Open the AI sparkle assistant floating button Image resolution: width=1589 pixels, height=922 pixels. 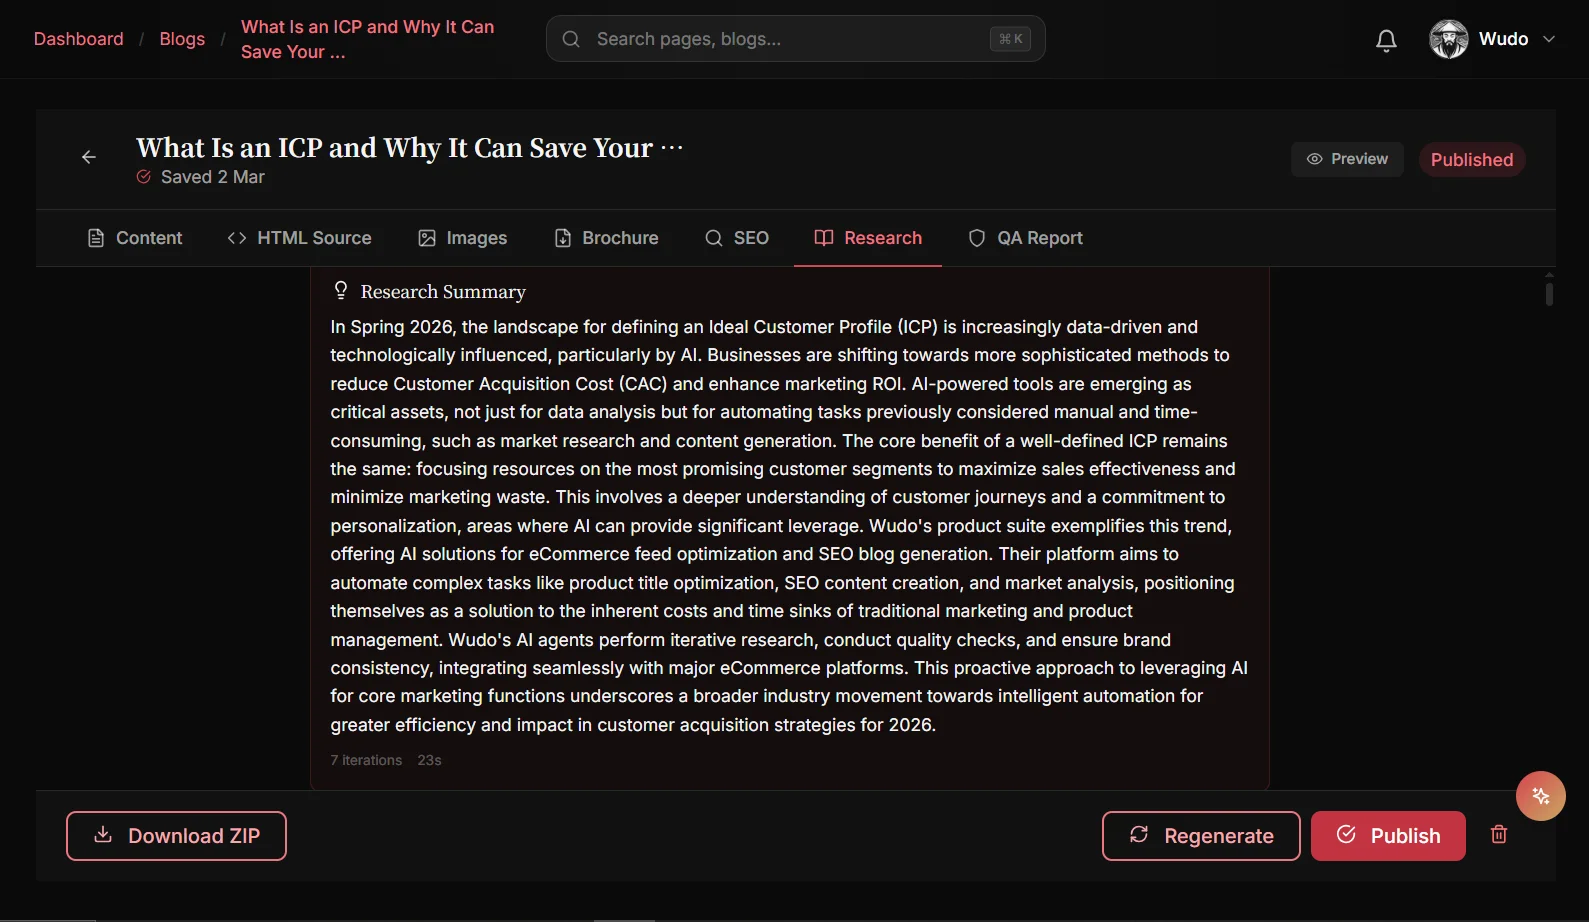(x=1540, y=796)
